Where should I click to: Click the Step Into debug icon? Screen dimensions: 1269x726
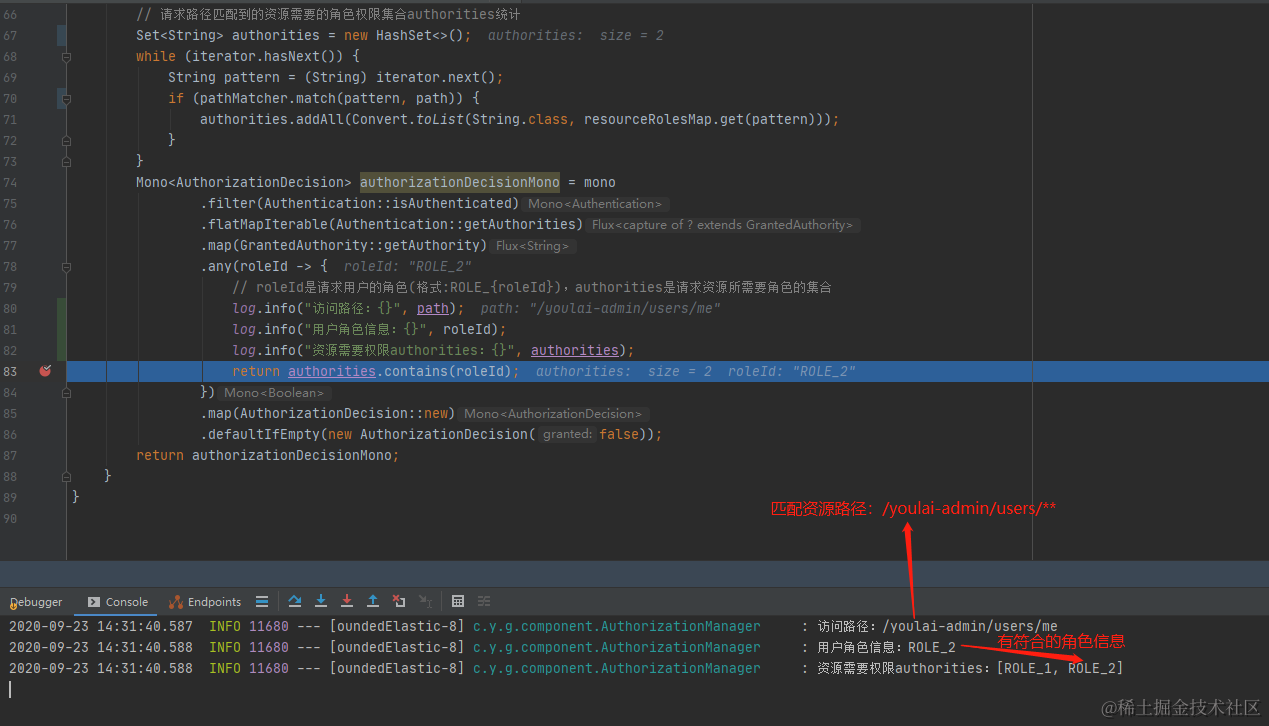(x=321, y=601)
